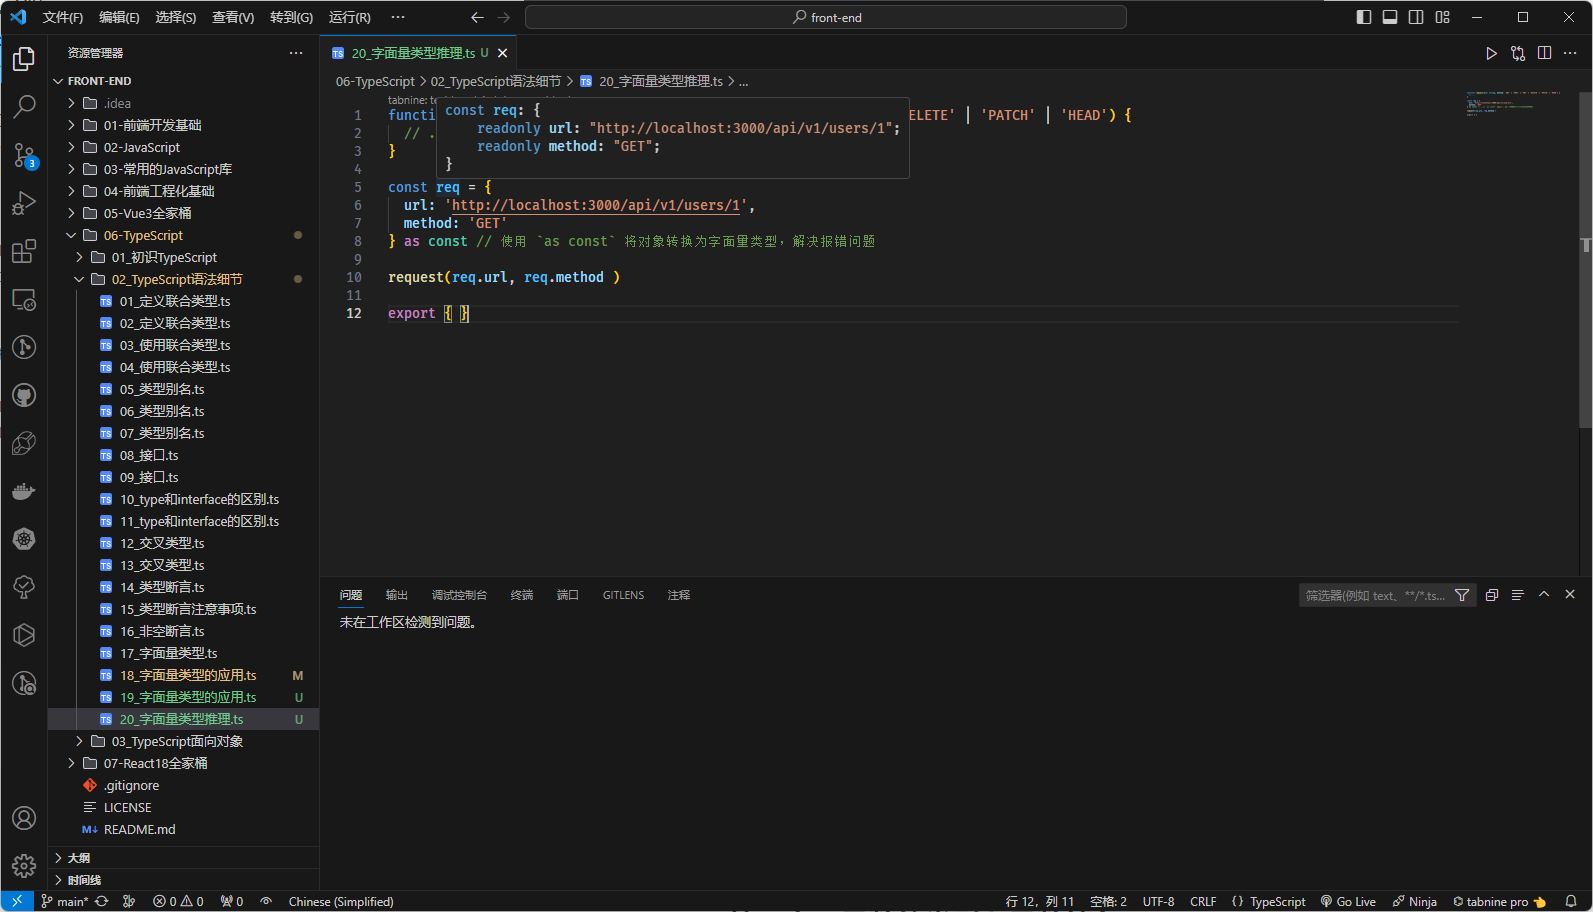The width and height of the screenshot is (1593, 912).
Task: Open file 14_类型断言.ts in explorer
Action: tap(162, 587)
